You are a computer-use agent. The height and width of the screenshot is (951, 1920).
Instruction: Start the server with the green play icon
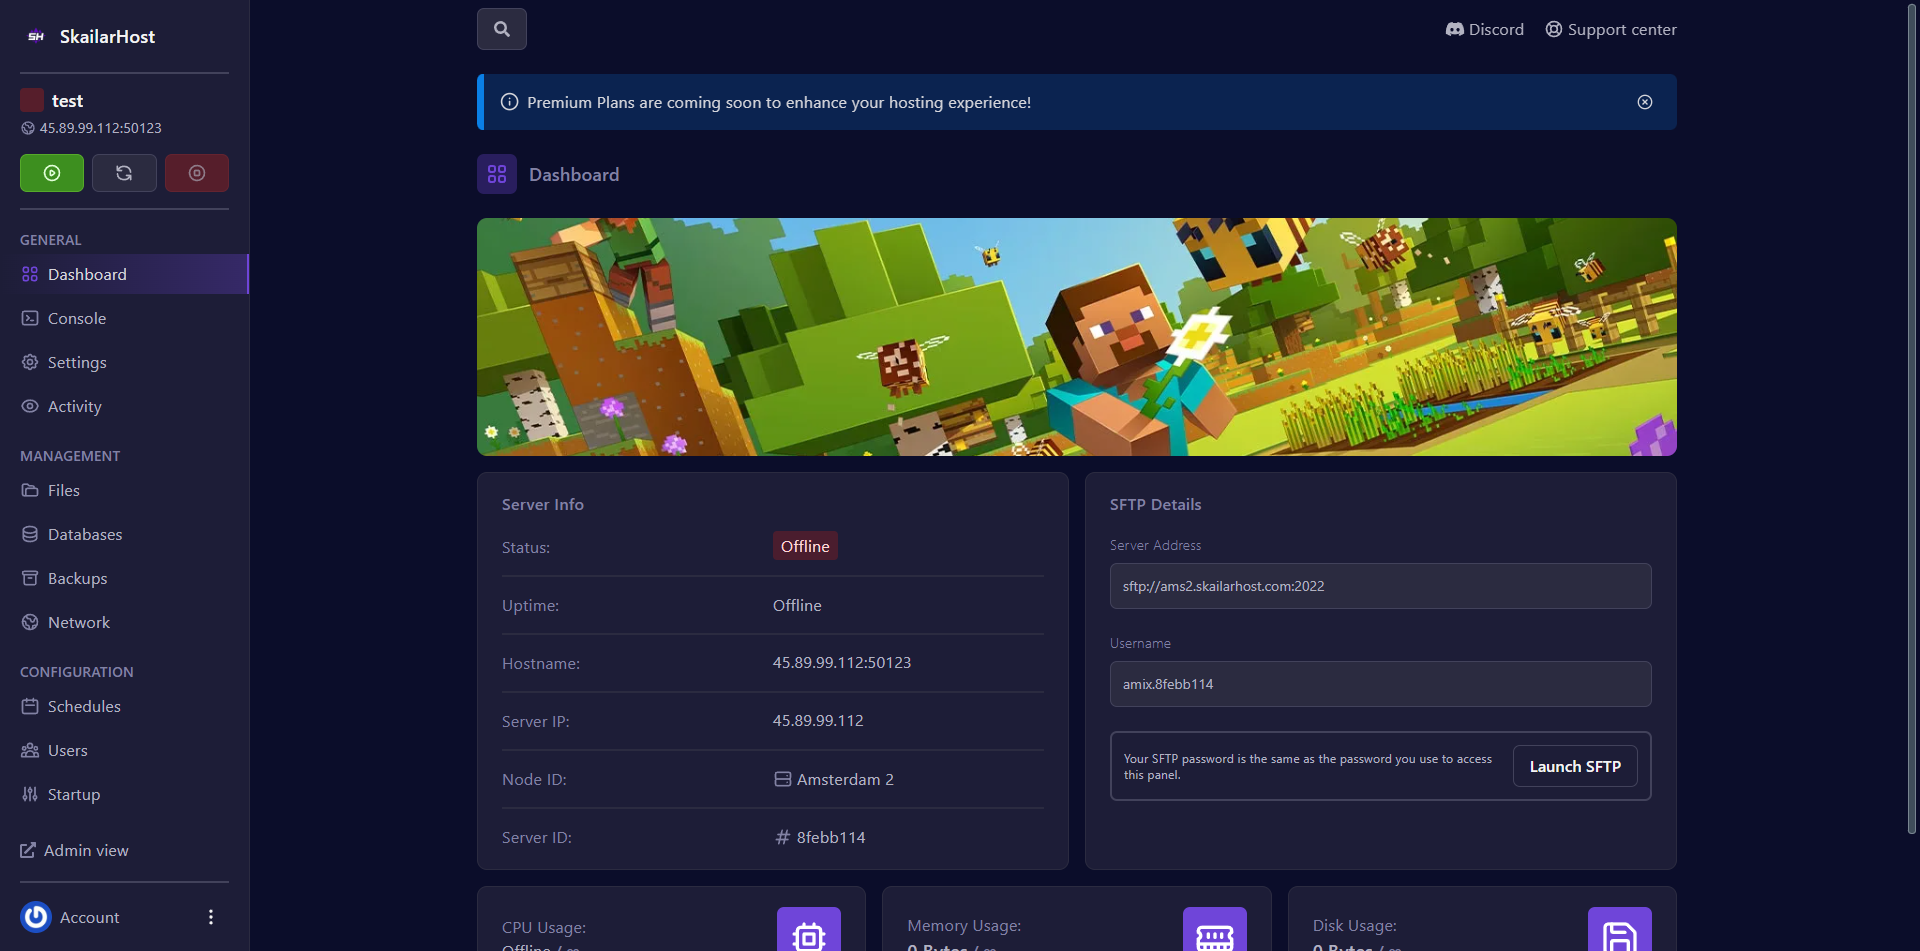[x=51, y=172]
